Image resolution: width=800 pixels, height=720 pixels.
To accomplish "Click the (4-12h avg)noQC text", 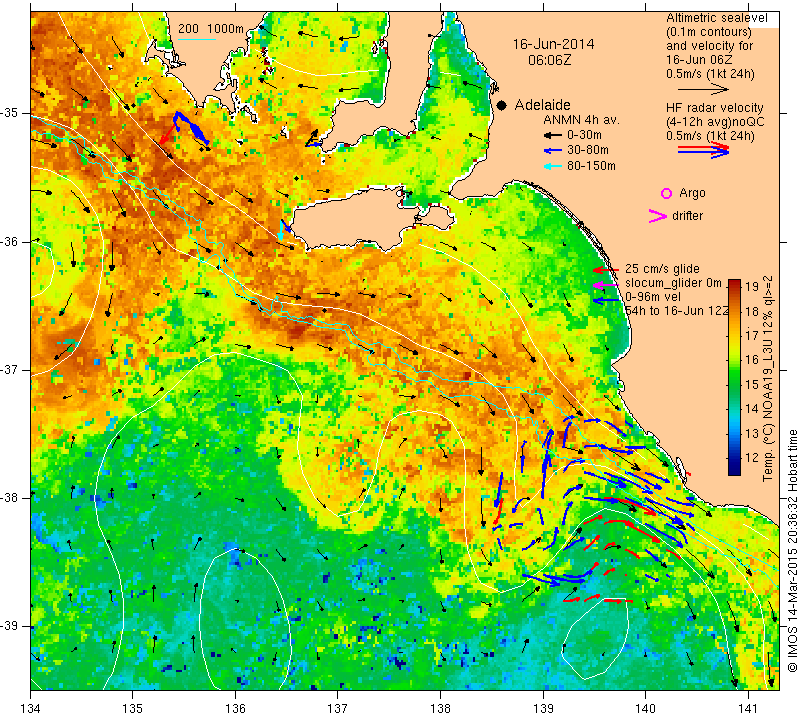I will [x=715, y=122].
